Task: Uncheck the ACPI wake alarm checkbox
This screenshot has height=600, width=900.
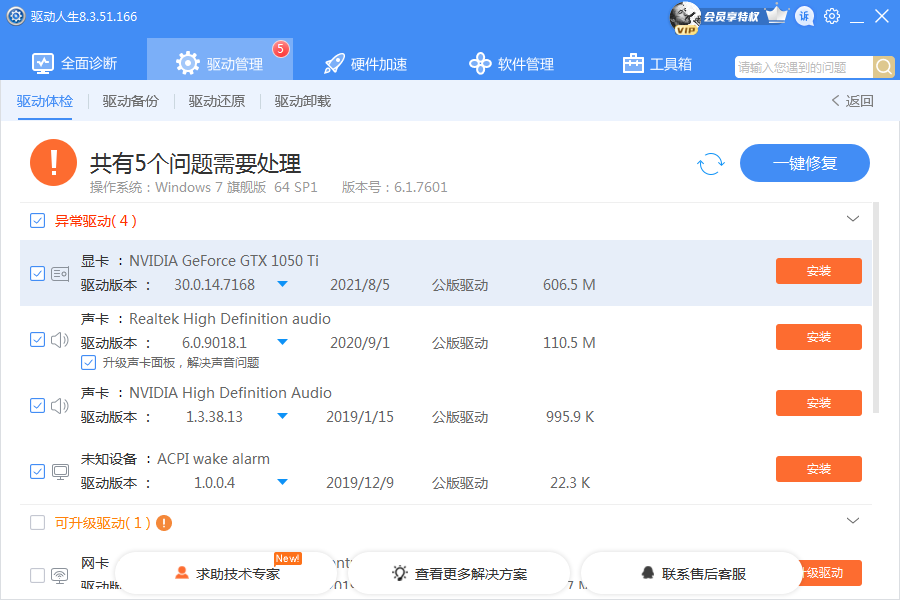Action: (37, 471)
